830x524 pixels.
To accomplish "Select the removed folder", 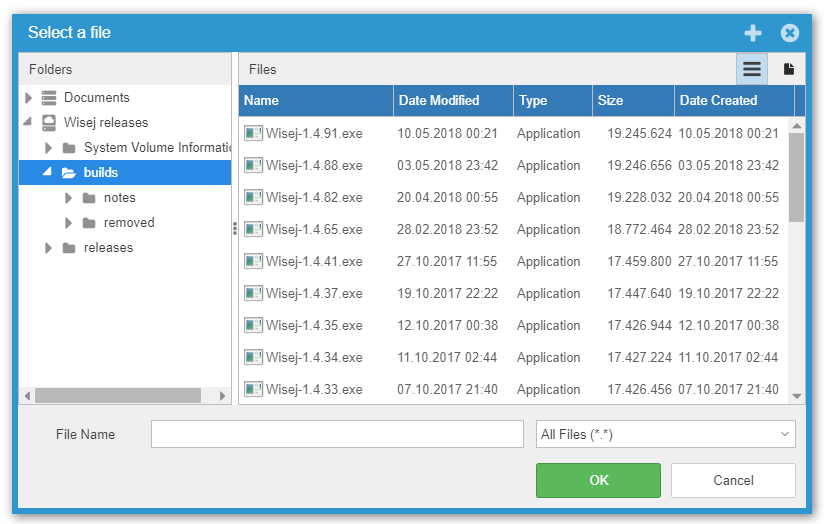I will pos(129,222).
